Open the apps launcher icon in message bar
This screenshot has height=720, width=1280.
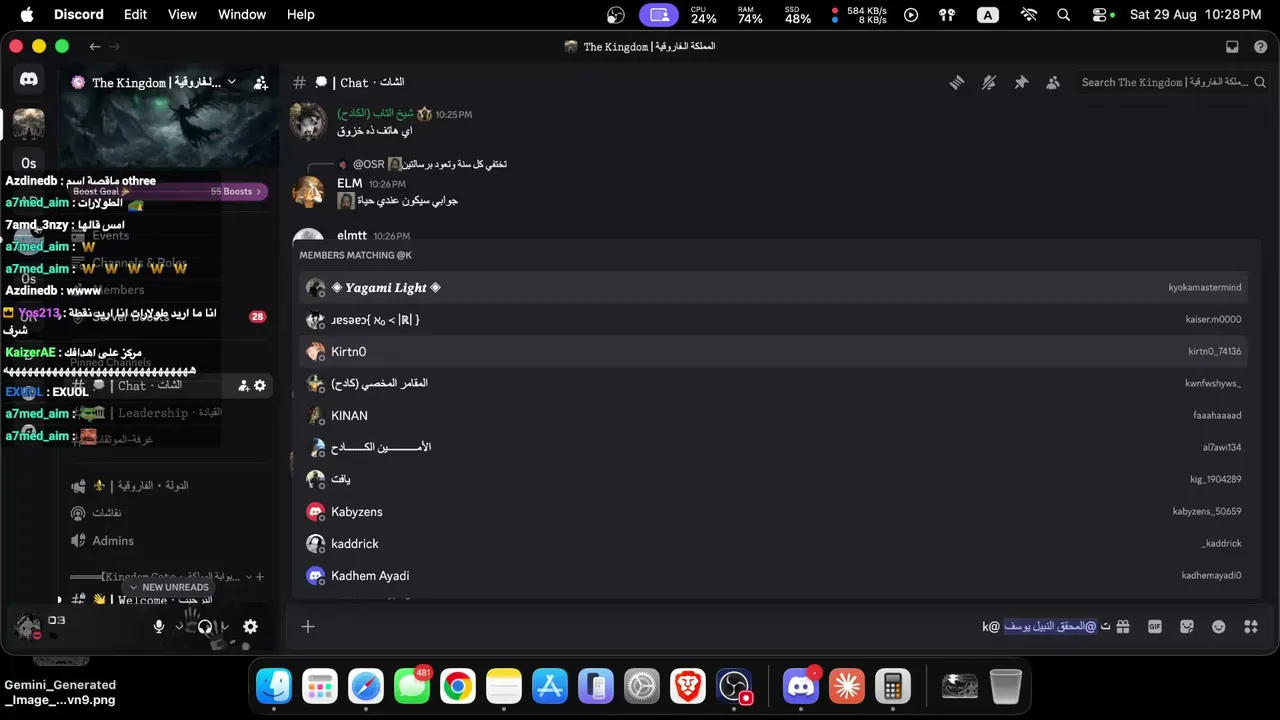click(x=1251, y=626)
